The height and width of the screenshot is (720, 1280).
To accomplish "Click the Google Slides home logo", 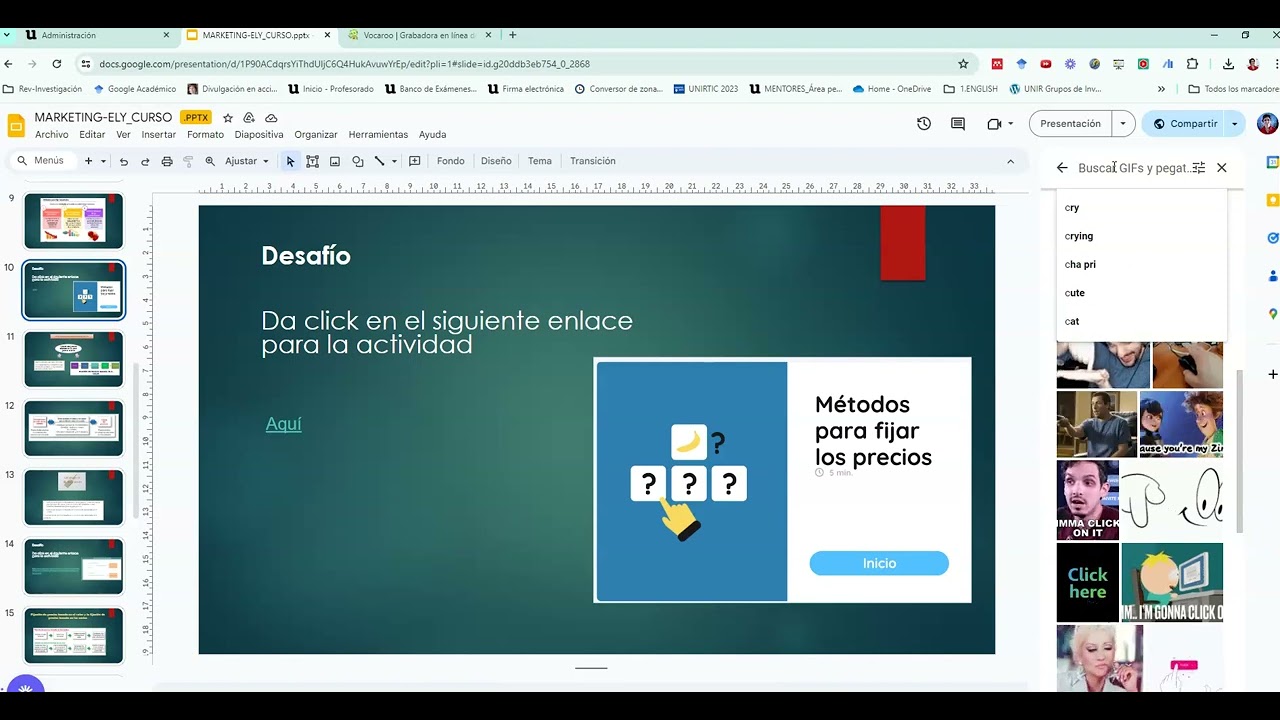I will (16, 125).
